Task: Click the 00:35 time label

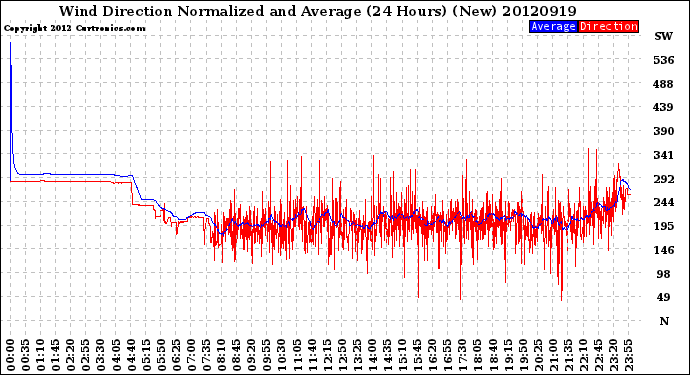Action: 26,355
